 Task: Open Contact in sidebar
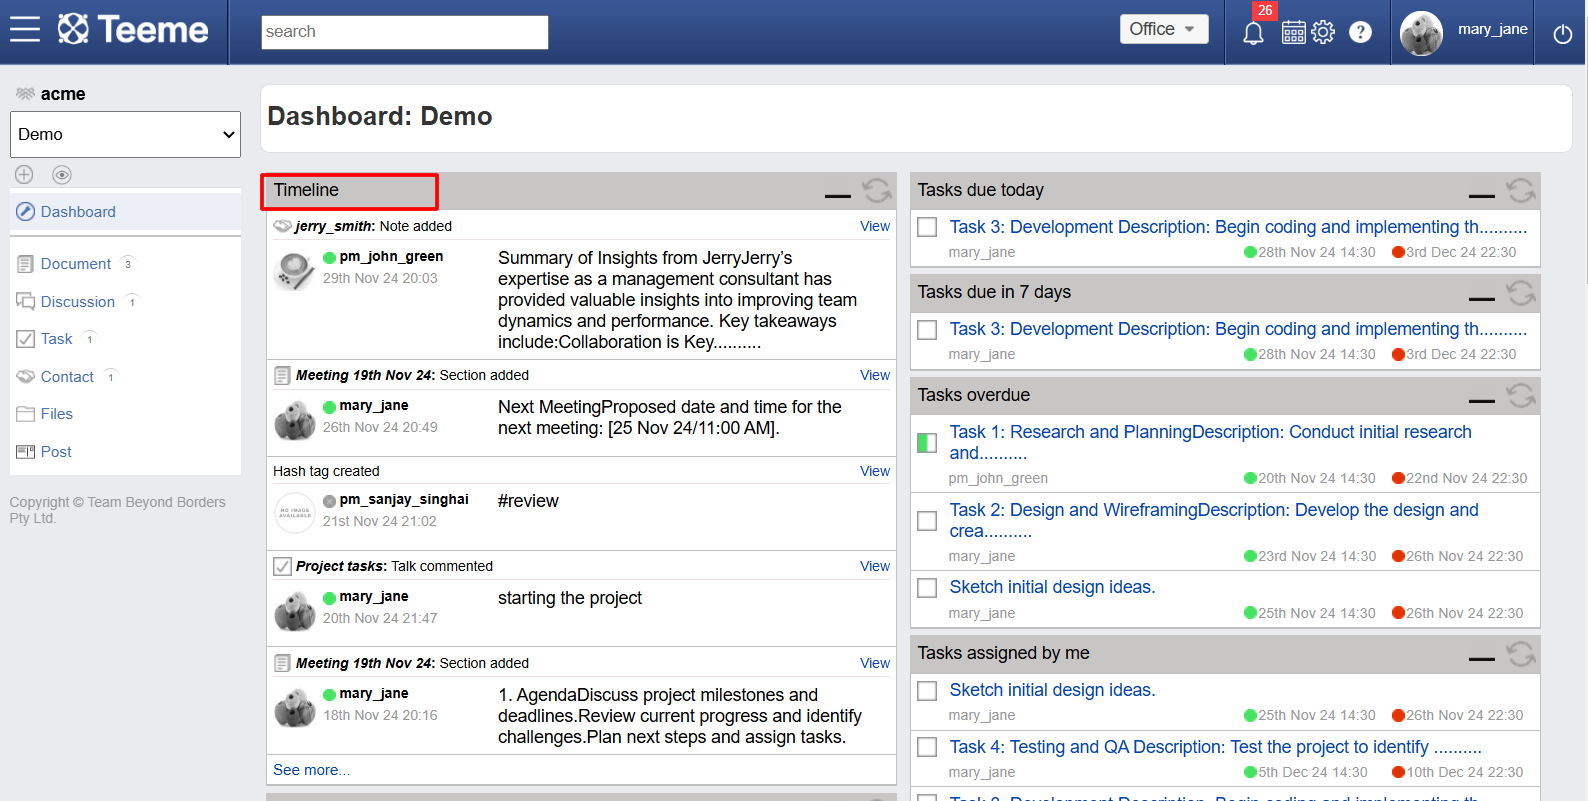coord(67,377)
